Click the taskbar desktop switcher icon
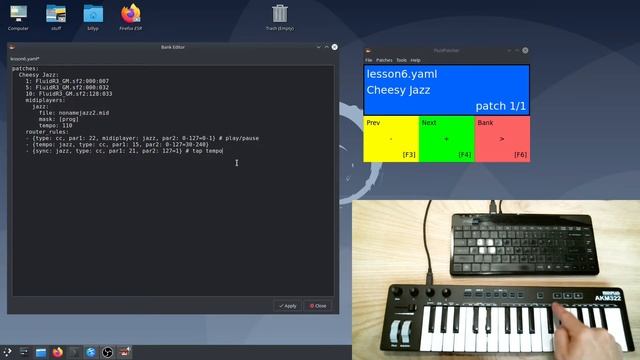 (24, 352)
